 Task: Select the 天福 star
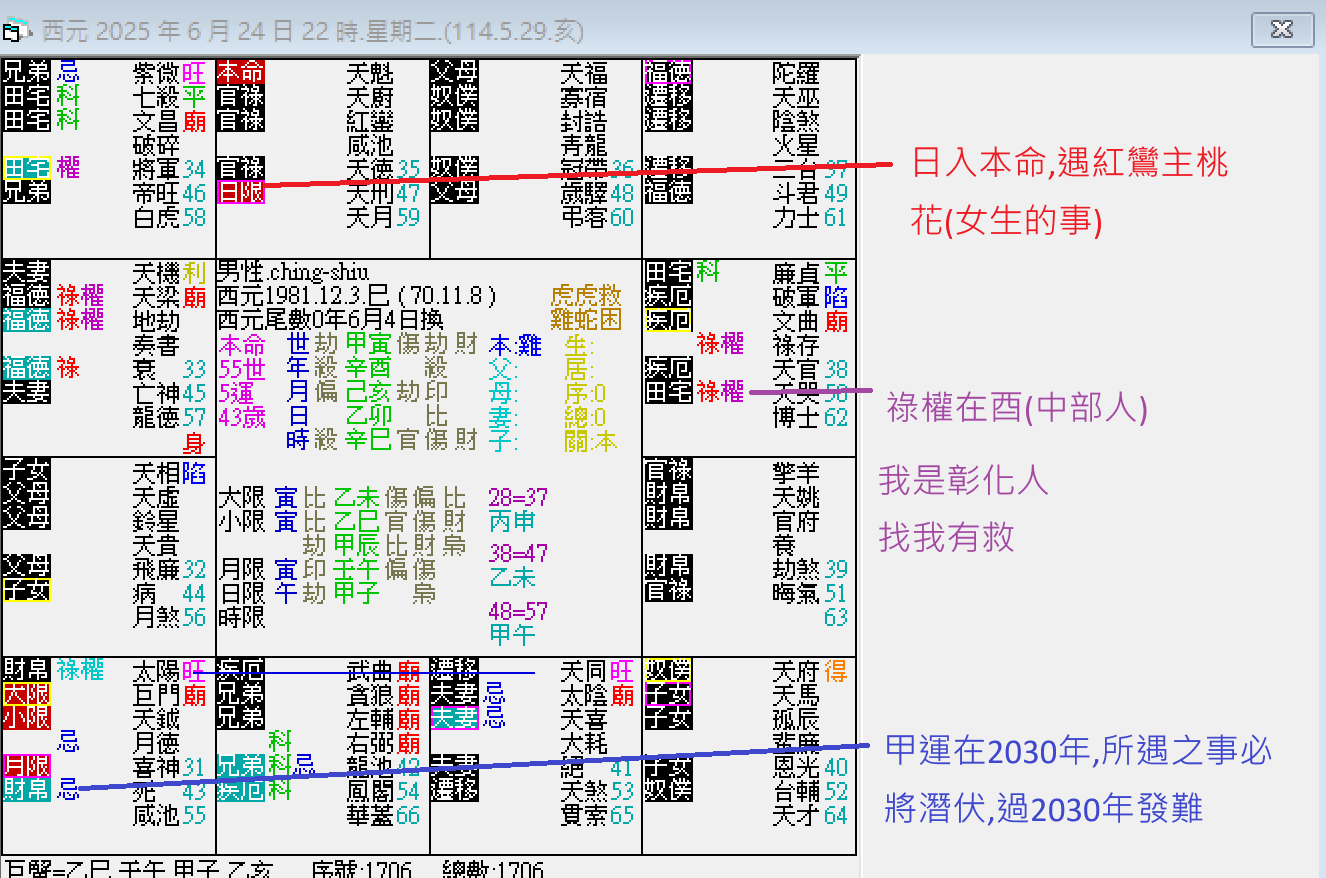pos(584,72)
